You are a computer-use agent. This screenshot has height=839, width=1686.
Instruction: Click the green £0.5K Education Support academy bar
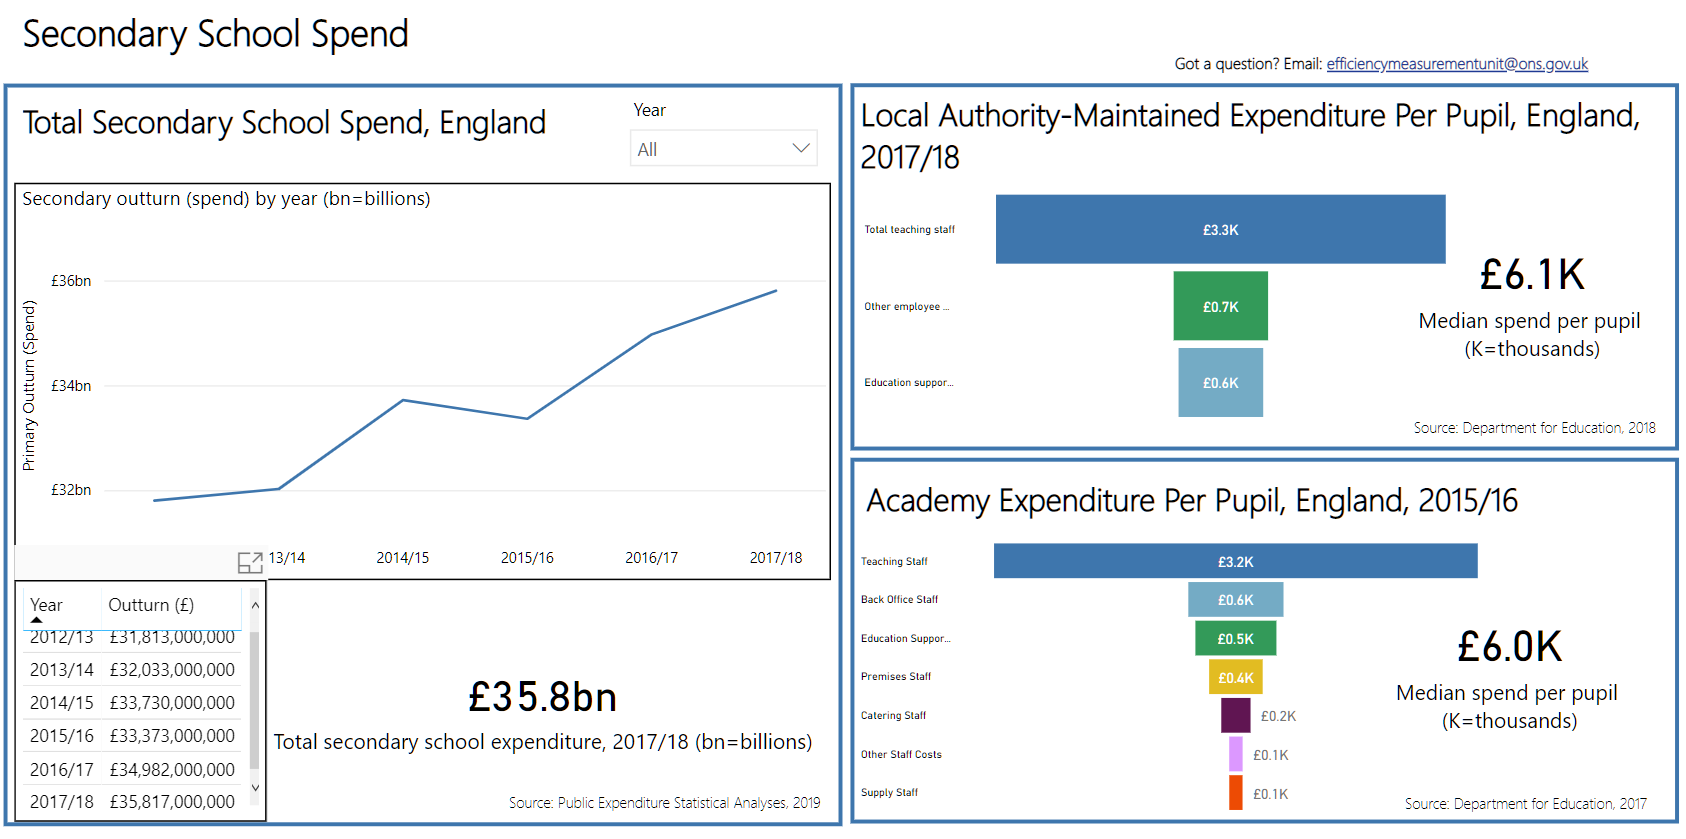tap(1235, 638)
